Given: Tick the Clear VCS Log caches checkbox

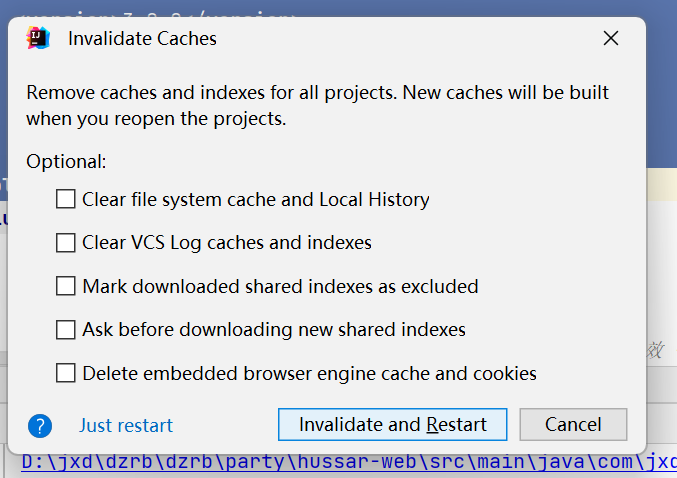Looking at the screenshot, I should [66, 242].
